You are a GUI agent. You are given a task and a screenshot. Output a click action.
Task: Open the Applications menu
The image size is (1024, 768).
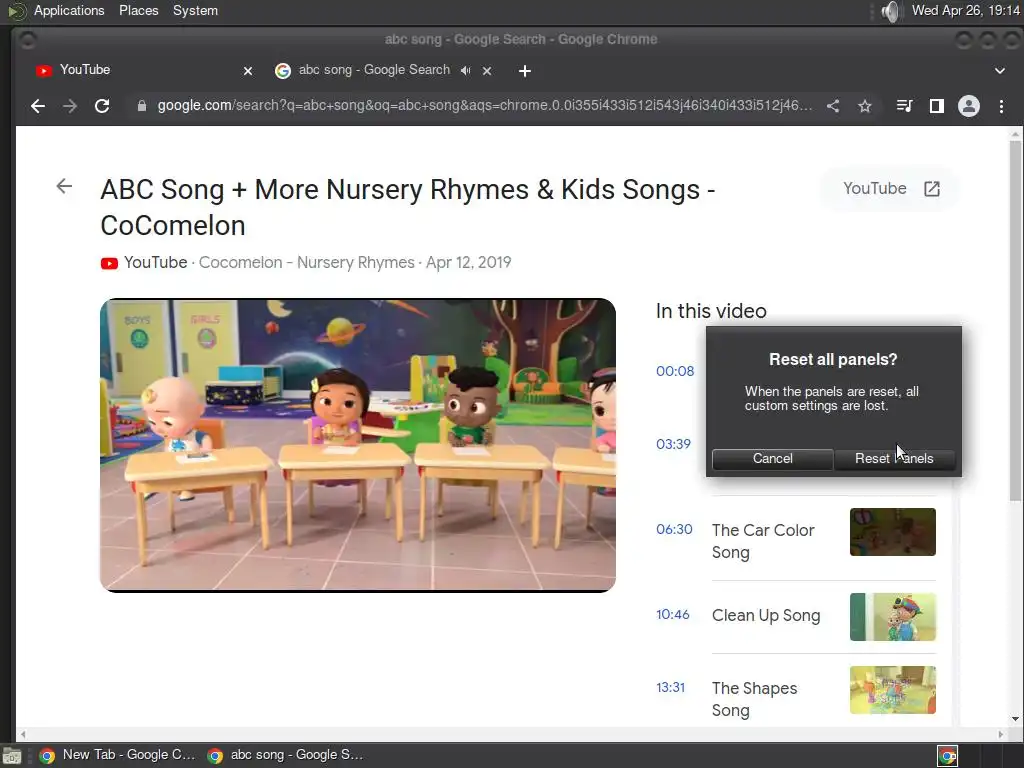pos(69,10)
